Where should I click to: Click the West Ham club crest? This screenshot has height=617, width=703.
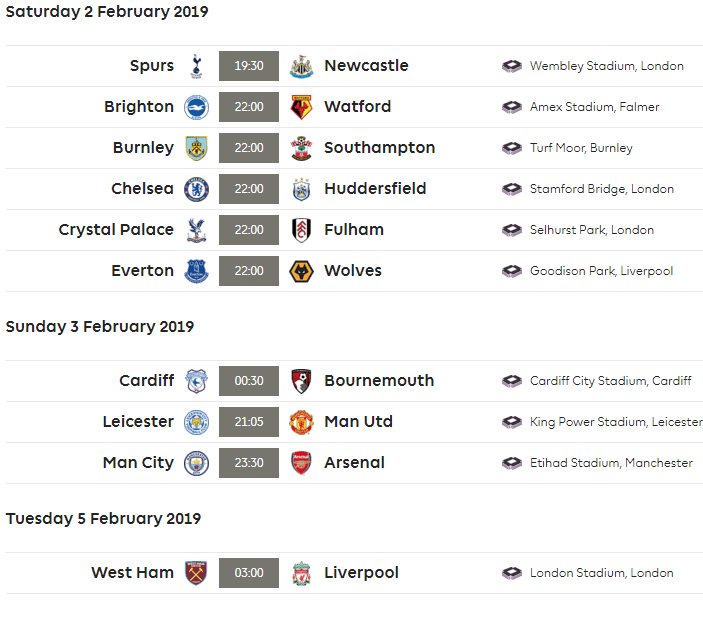tap(196, 573)
